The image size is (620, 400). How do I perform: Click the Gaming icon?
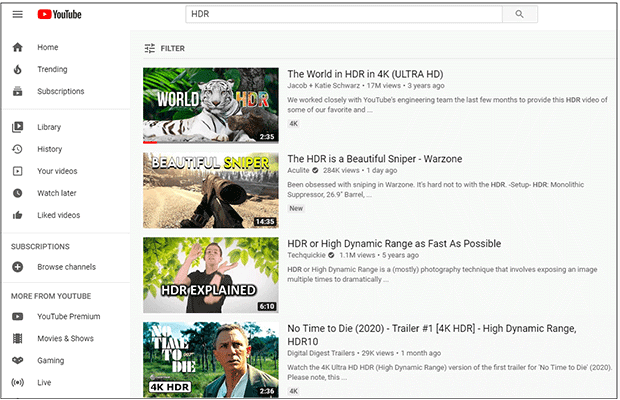(17, 360)
